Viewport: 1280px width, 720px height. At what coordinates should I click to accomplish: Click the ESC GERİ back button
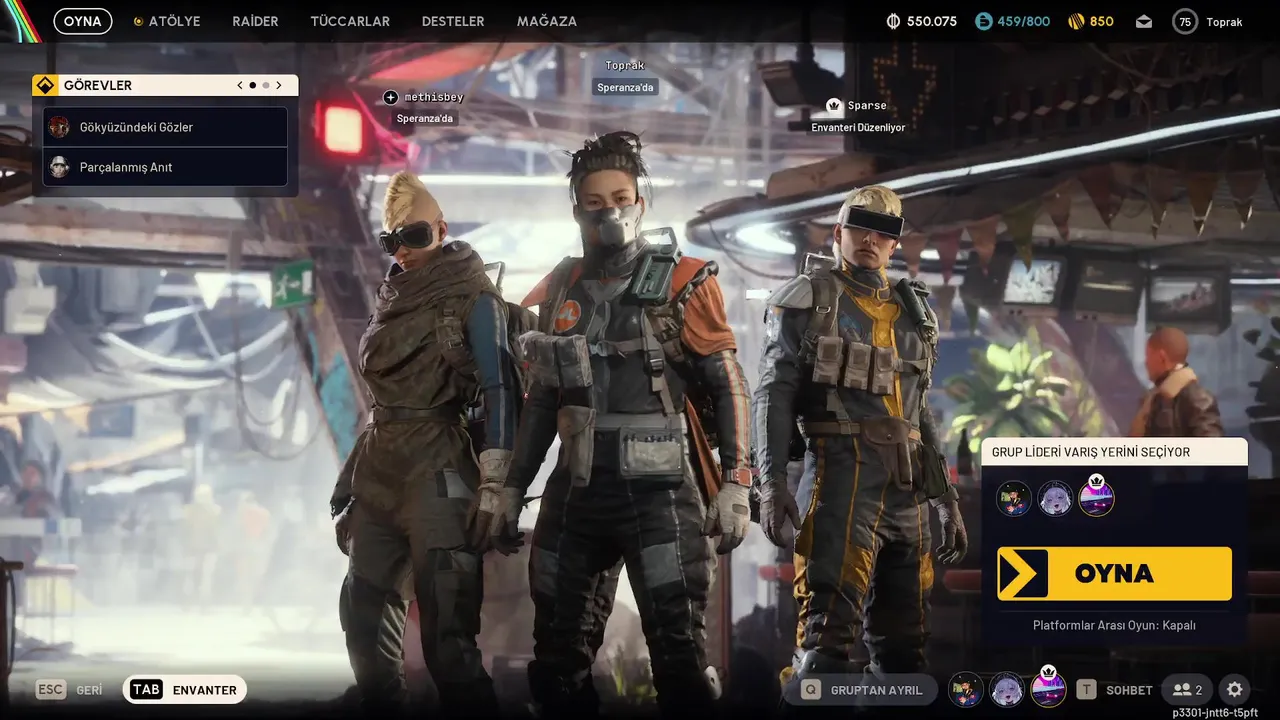point(70,690)
